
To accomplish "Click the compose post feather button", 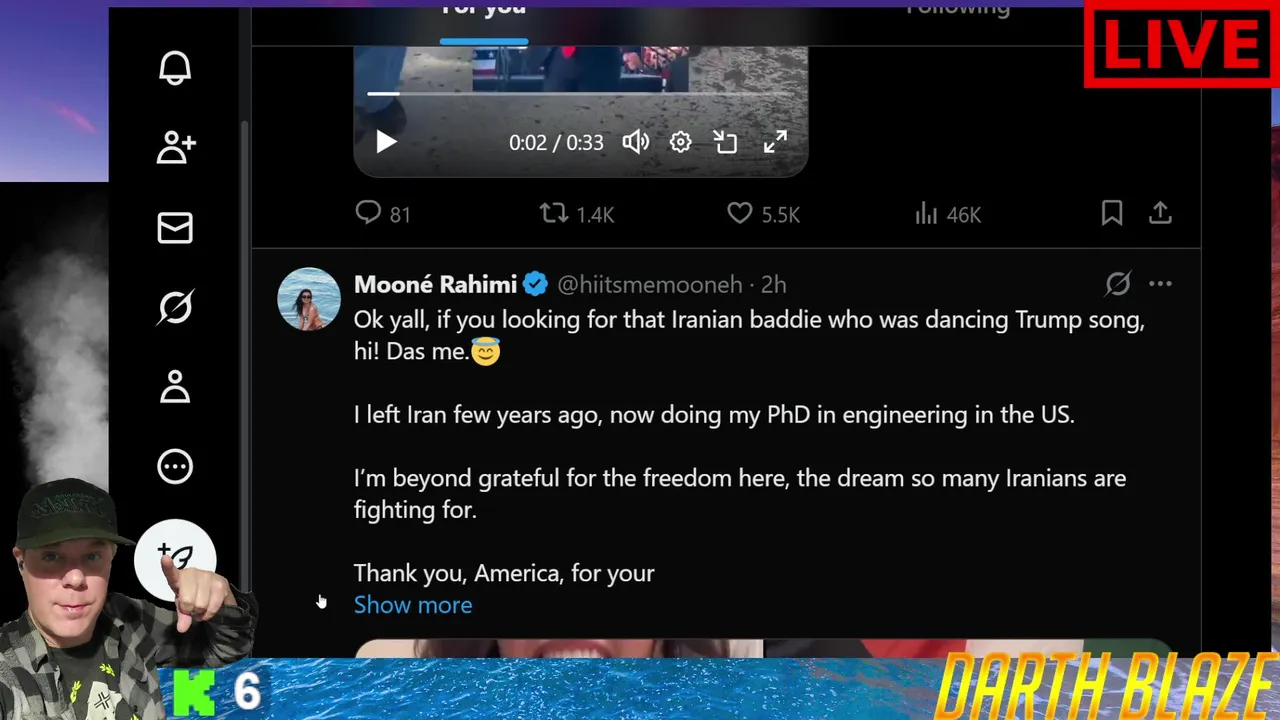I will [176, 557].
